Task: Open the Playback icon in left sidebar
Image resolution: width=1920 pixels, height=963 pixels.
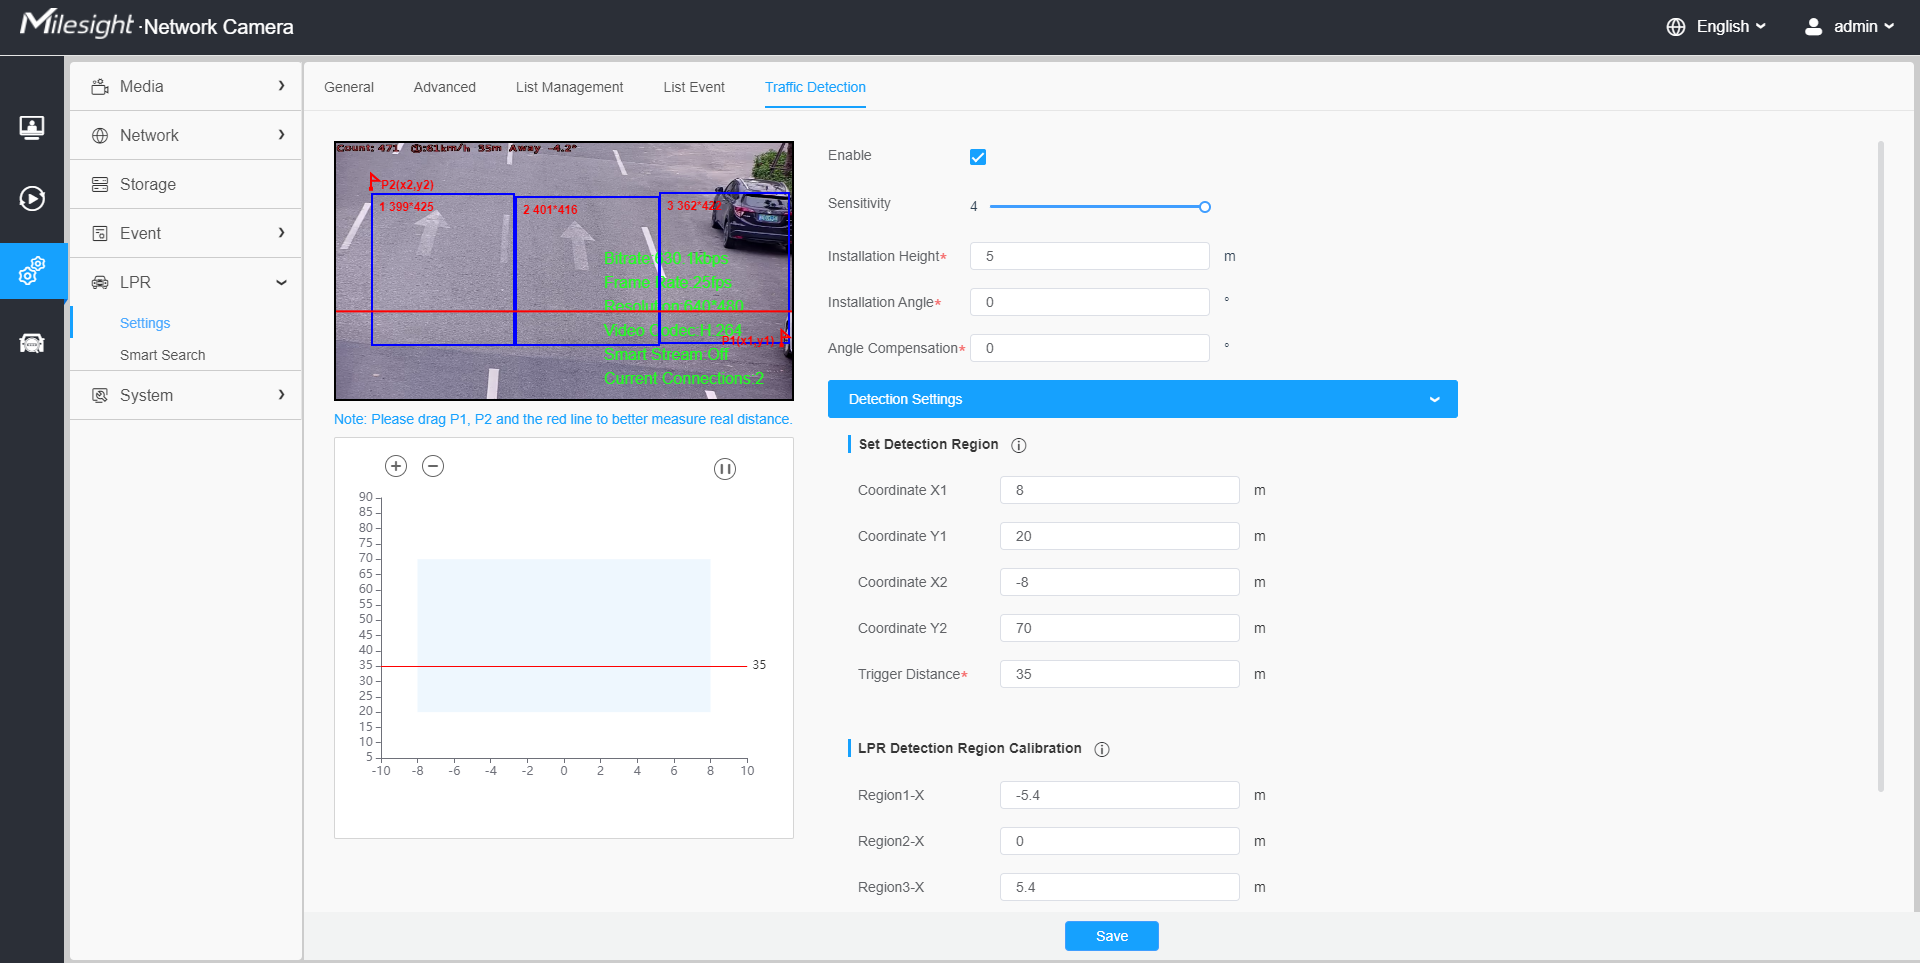Action: click(x=32, y=199)
